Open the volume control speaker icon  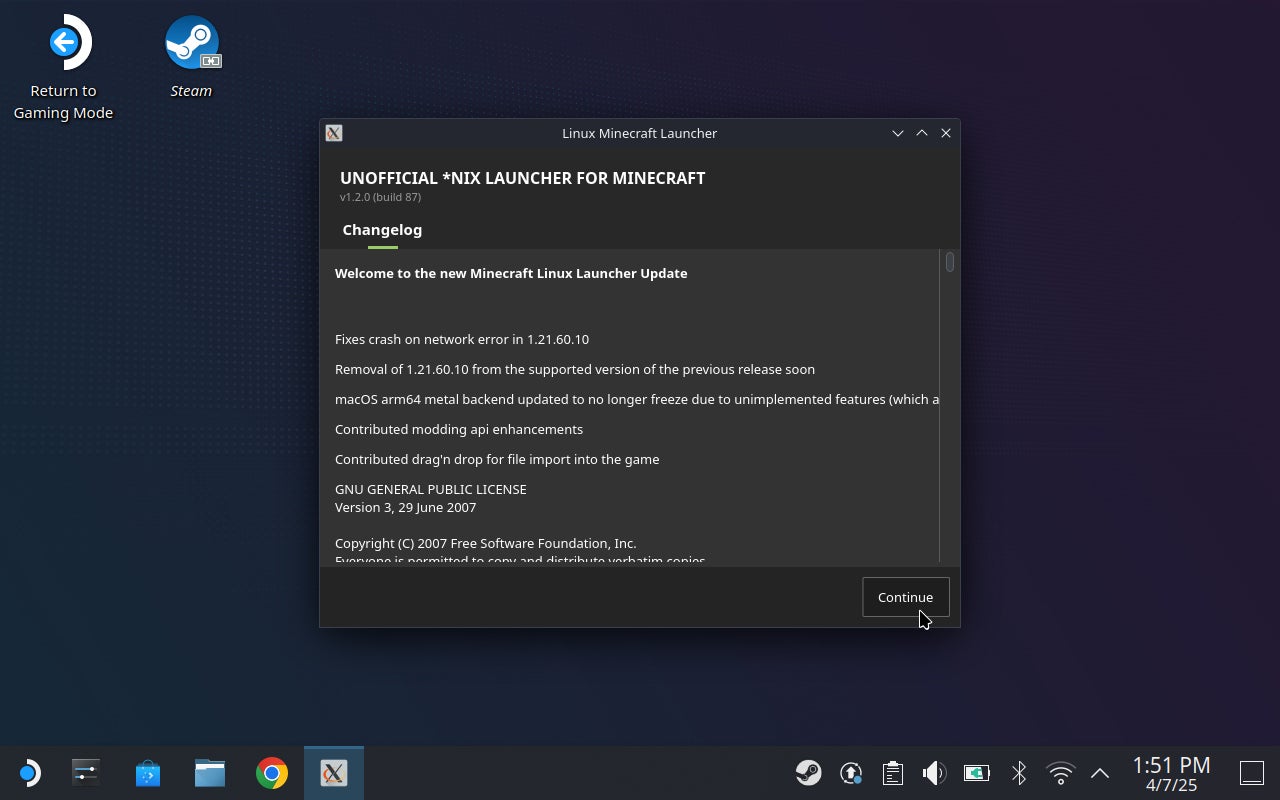click(x=933, y=772)
